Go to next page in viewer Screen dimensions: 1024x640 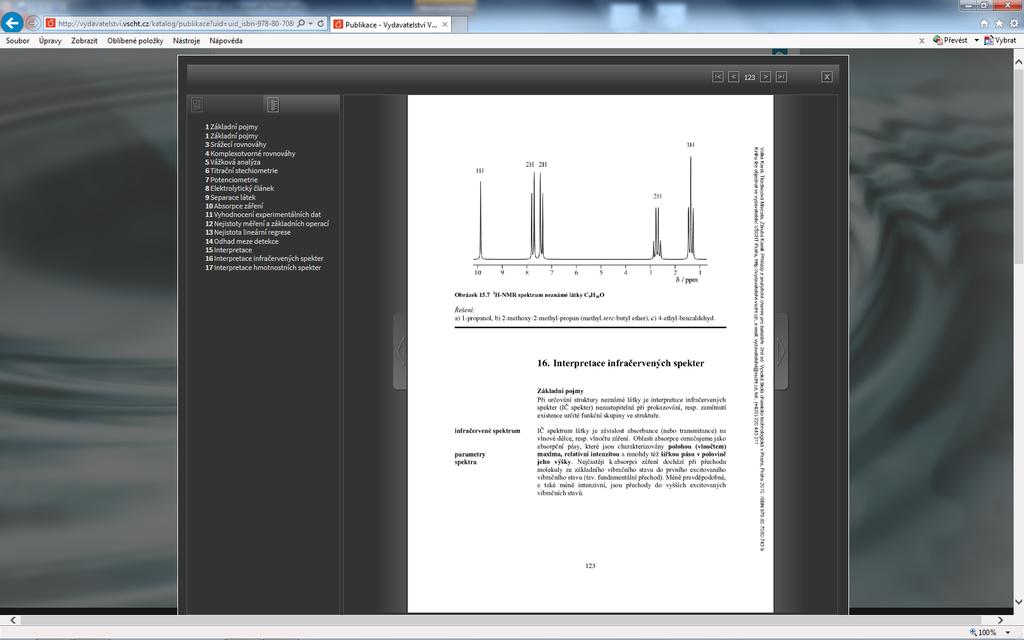click(x=765, y=77)
